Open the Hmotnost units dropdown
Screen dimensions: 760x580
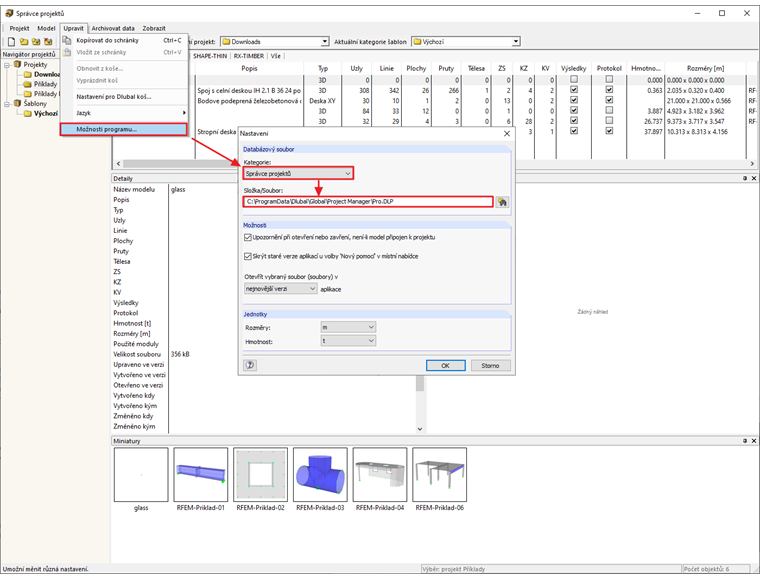click(x=348, y=341)
